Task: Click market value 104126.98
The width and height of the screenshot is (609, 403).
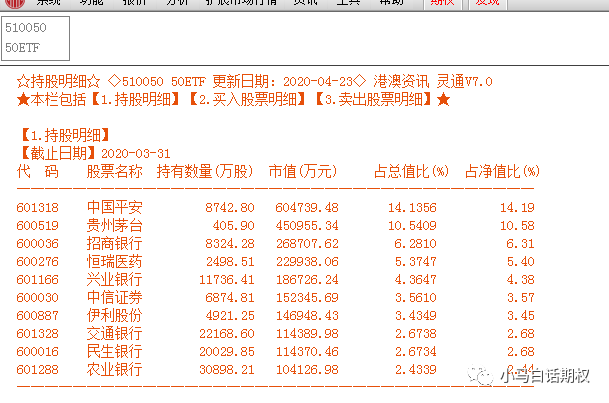Action: click(x=307, y=370)
